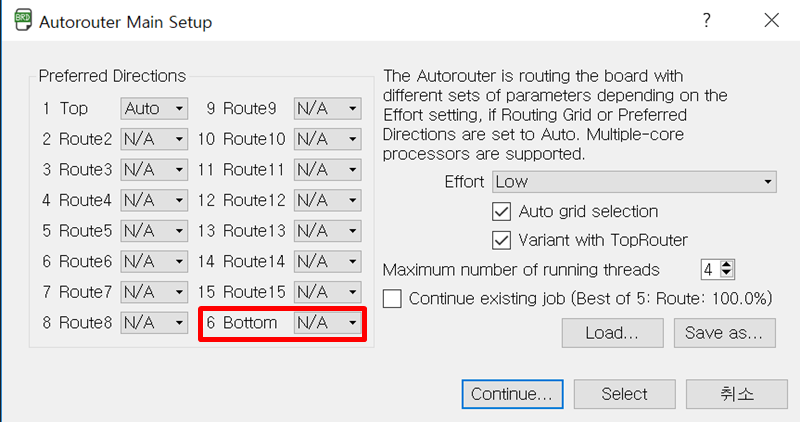
Task: Click the Save as... button
Action: 724,333
